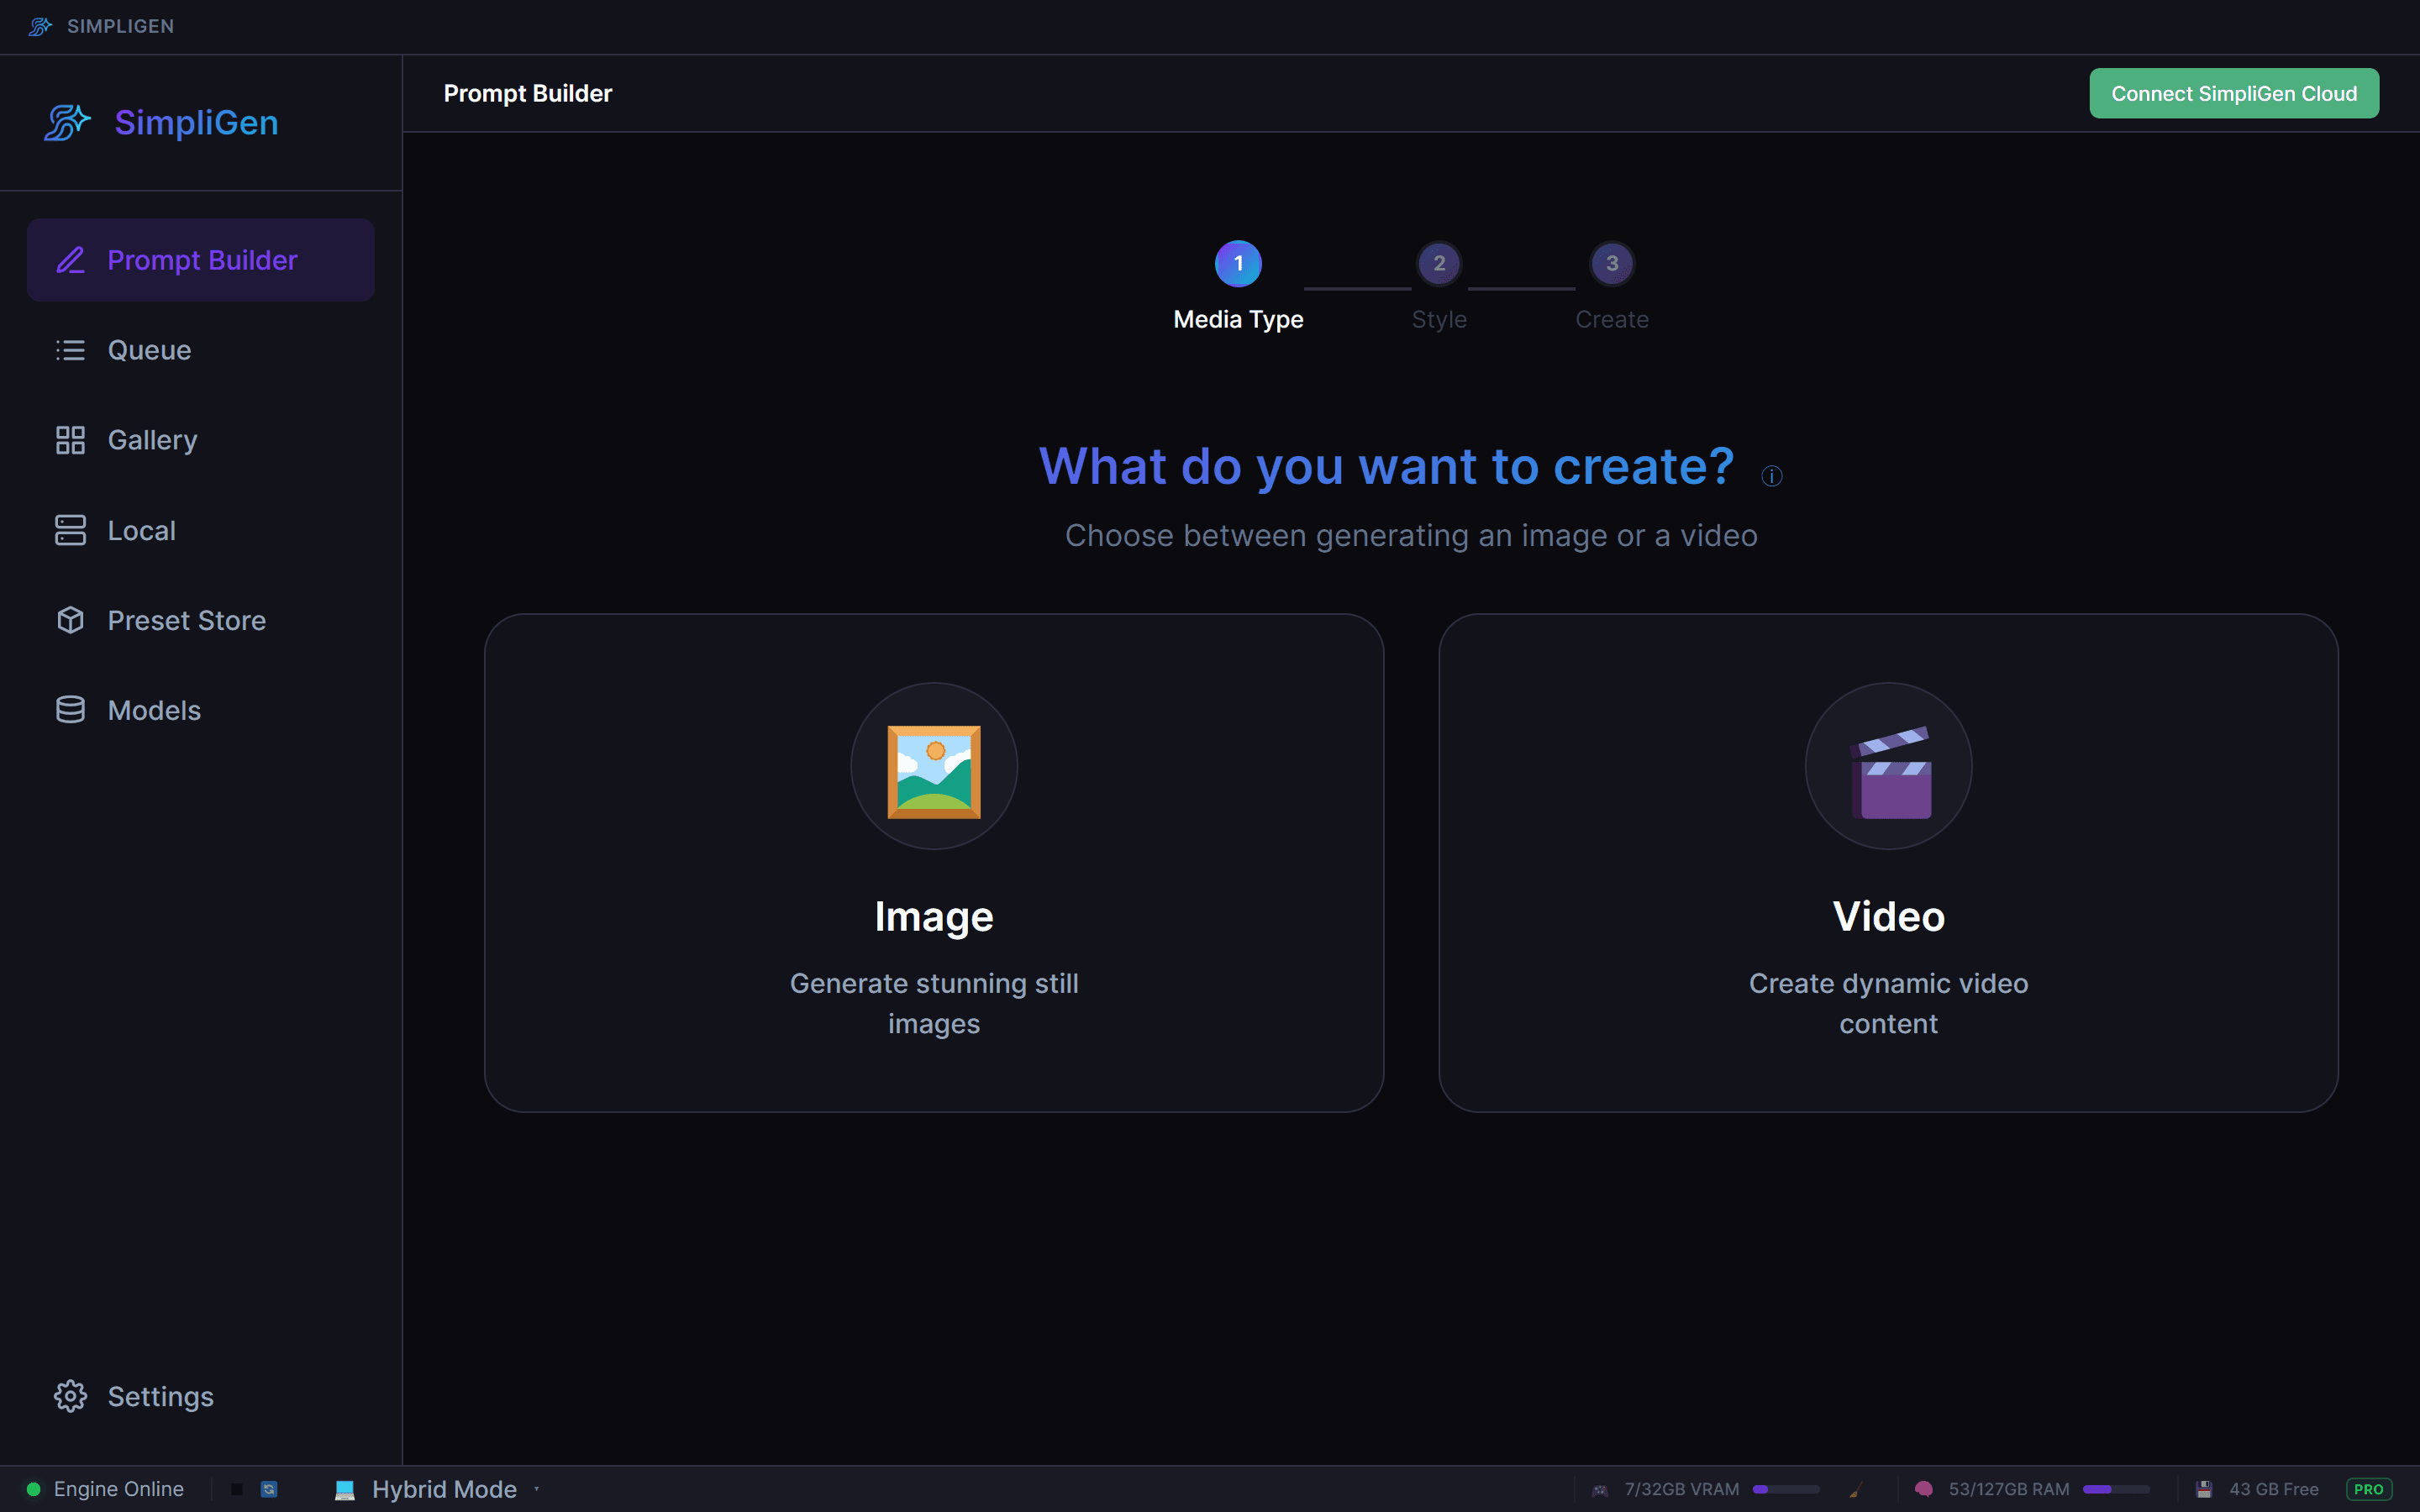2420x1512 pixels.
Task: Open the Queue page
Action: point(201,350)
